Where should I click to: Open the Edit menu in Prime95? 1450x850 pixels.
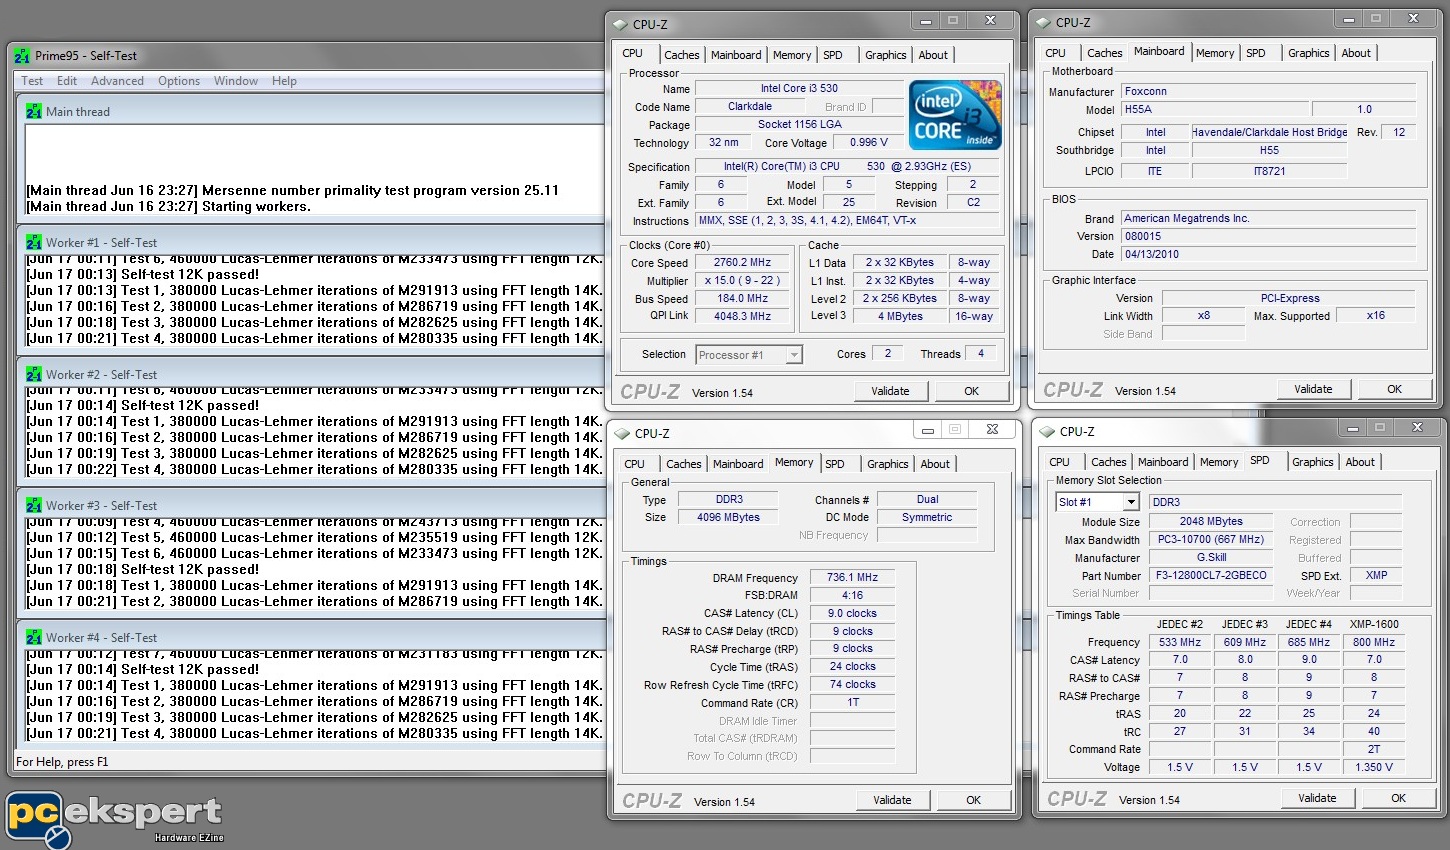67,81
